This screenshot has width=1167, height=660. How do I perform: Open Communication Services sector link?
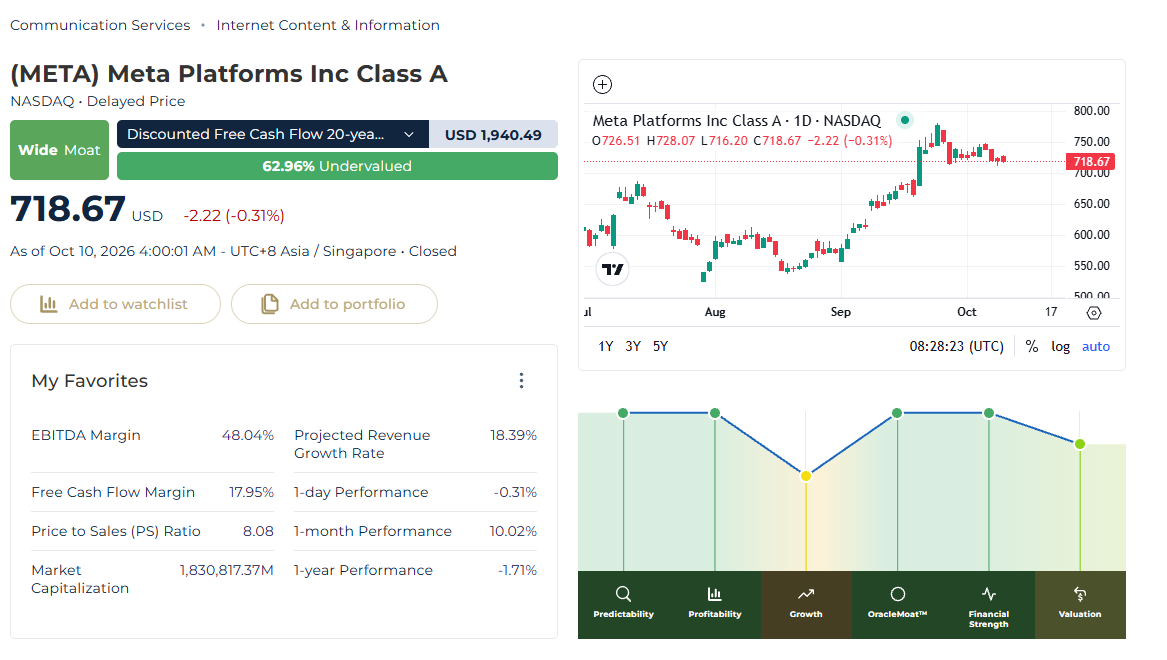100,25
